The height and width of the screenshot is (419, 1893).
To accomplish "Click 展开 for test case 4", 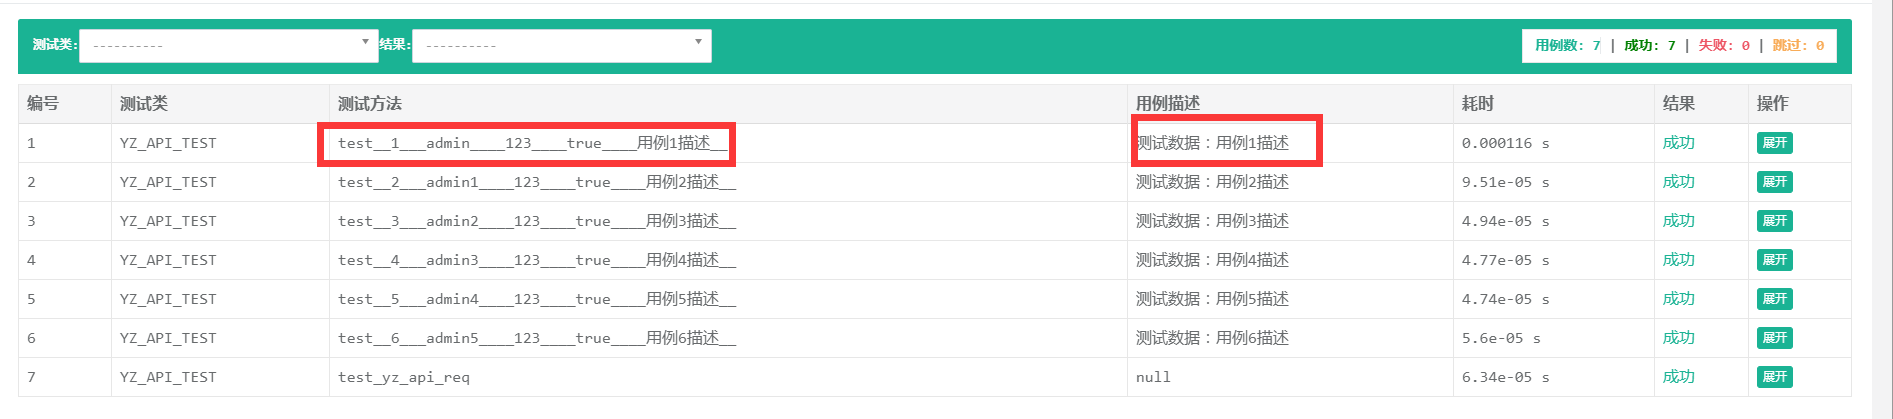I will pyautogui.click(x=1774, y=260).
